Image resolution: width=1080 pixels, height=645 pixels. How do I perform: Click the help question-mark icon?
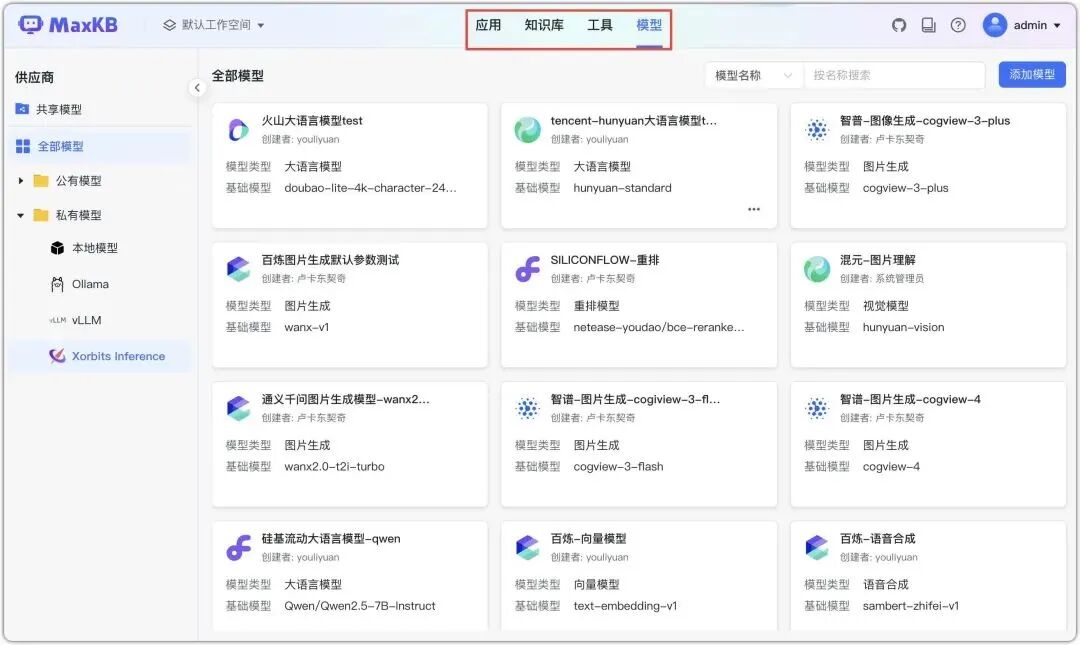click(958, 25)
